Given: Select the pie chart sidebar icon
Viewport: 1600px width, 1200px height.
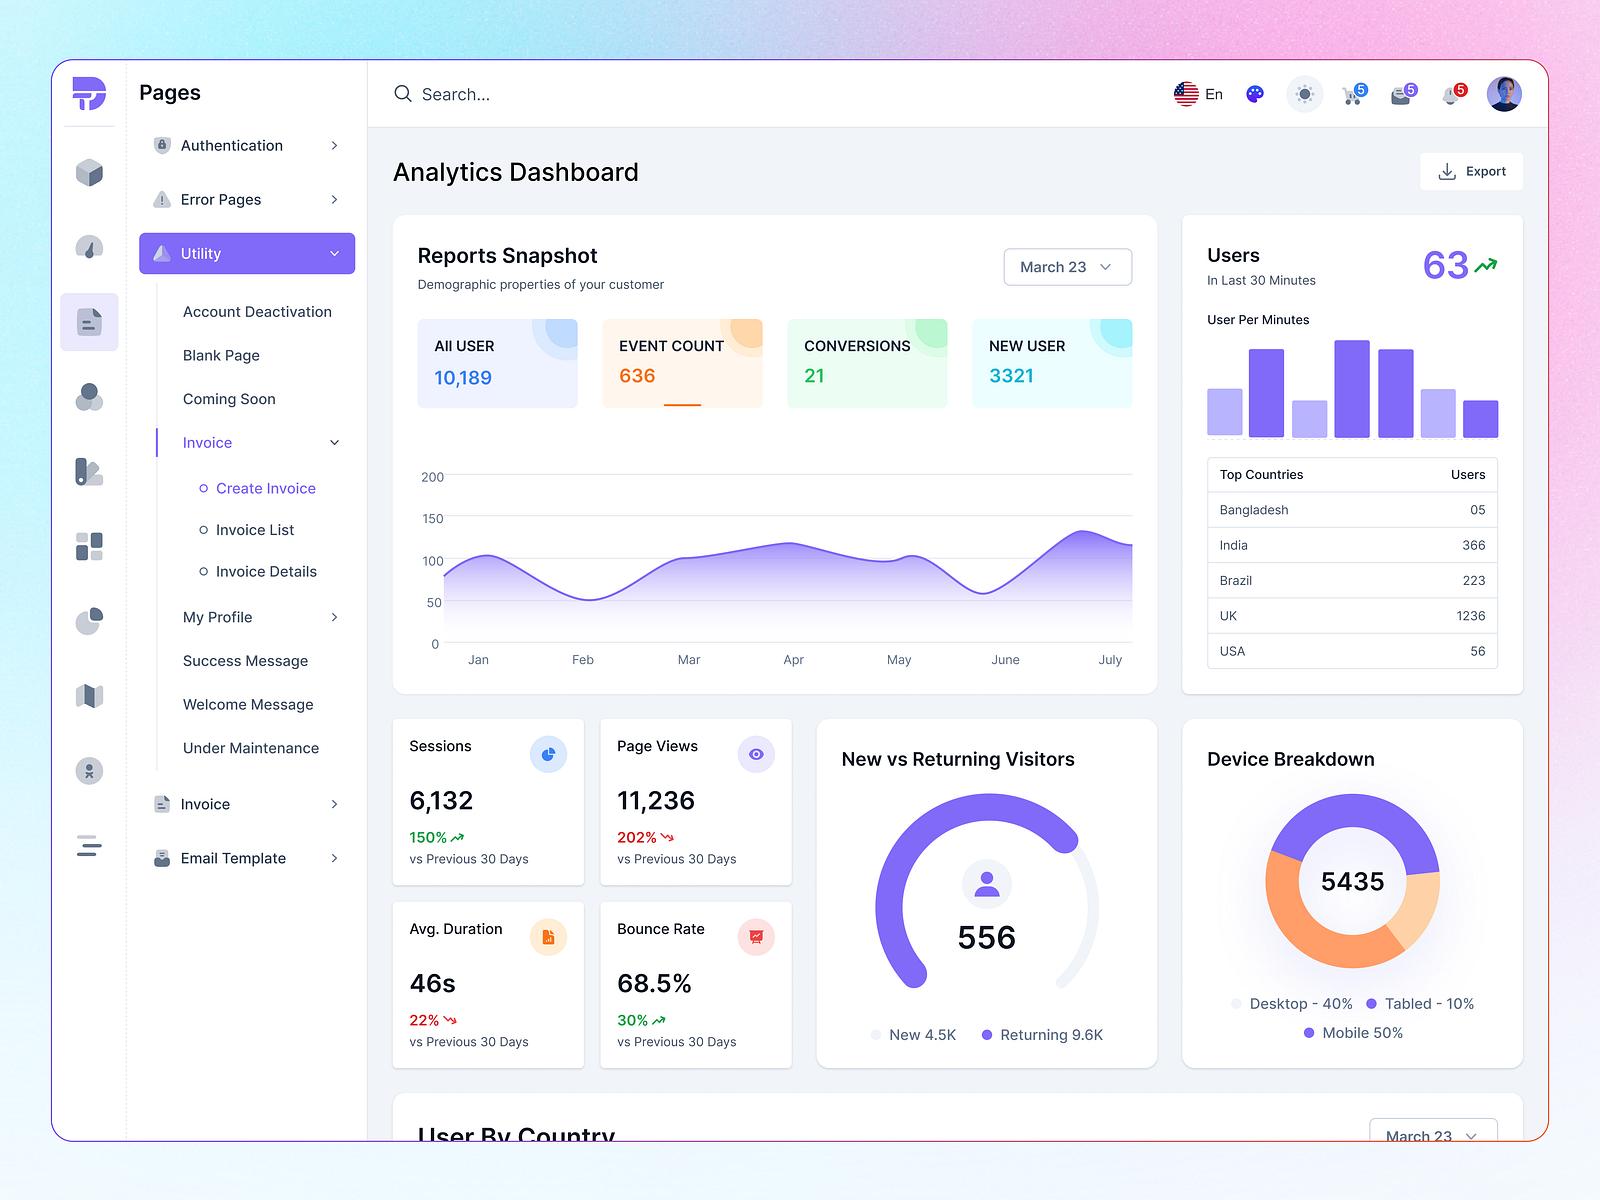Looking at the screenshot, I should (89, 621).
